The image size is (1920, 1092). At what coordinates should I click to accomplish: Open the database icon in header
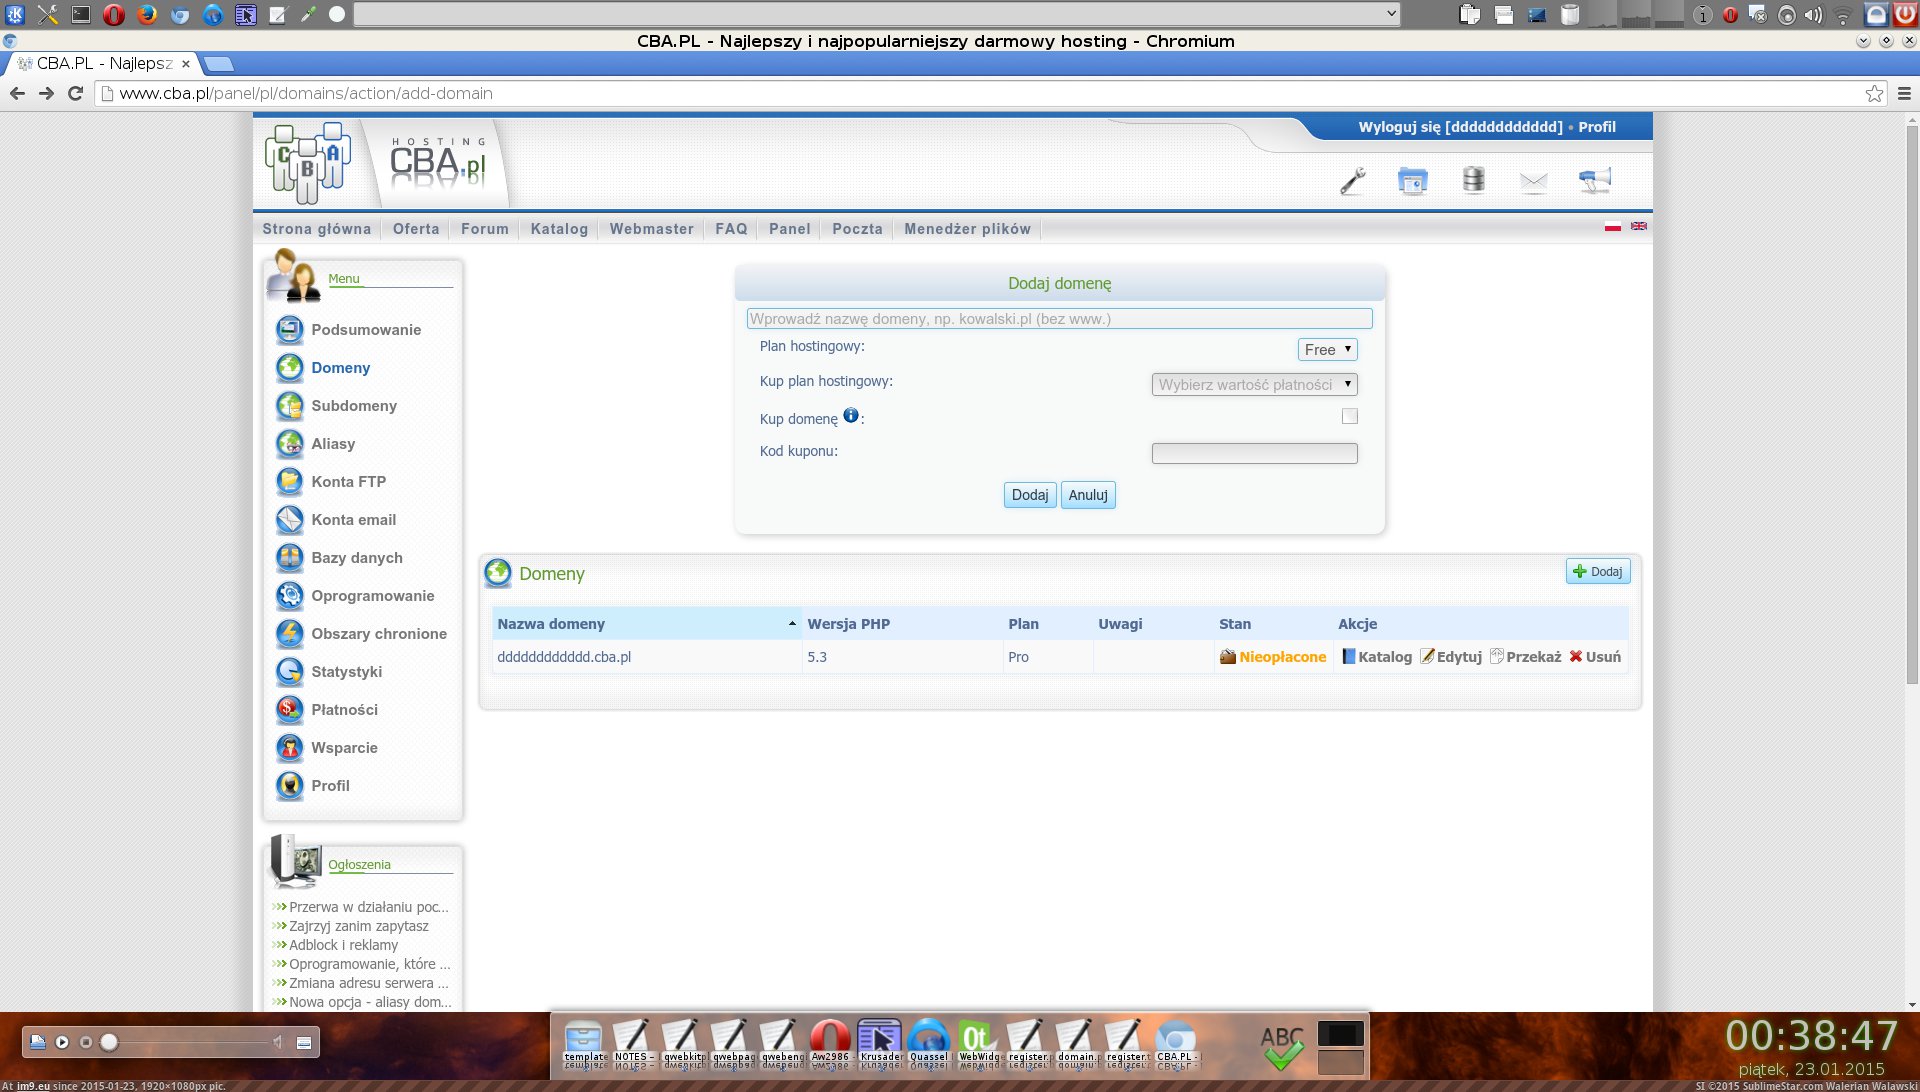pyautogui.click(x=1473, y=180)
